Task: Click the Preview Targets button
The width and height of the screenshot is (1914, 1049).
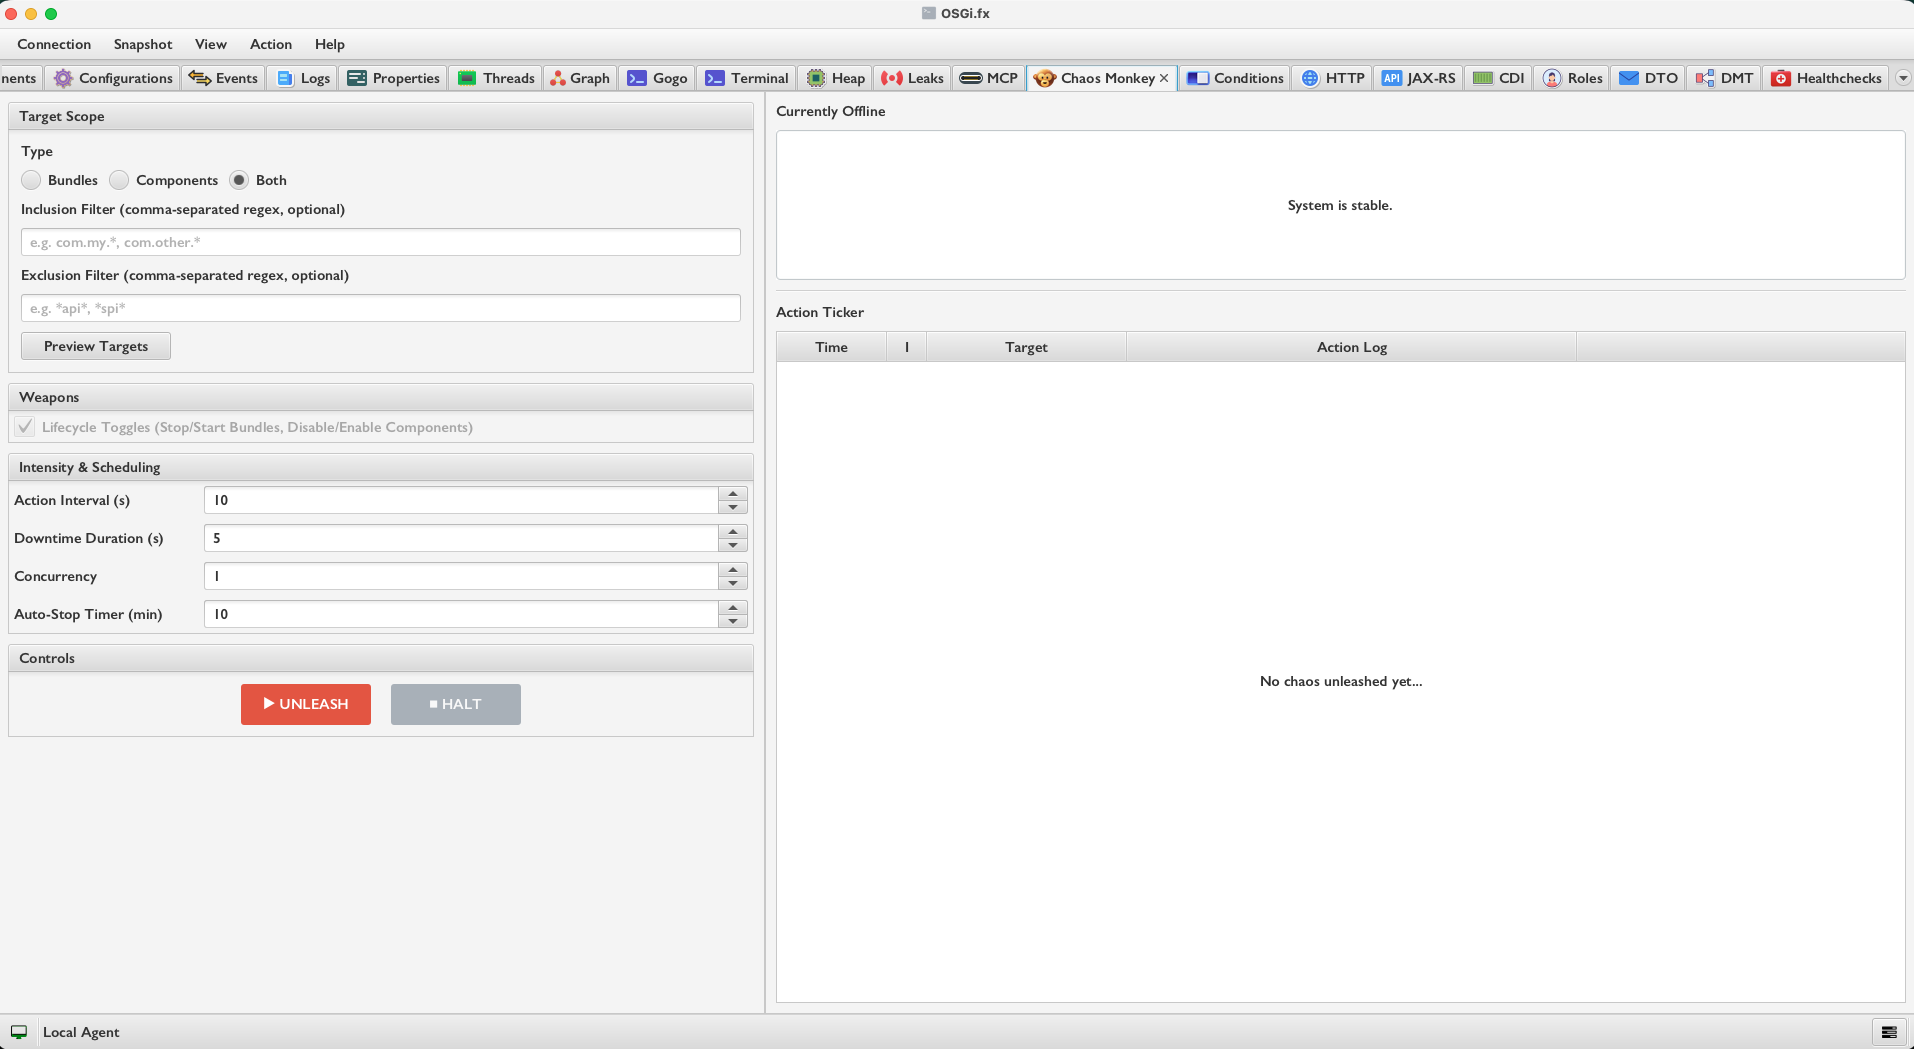Action: tap(96, 346)
